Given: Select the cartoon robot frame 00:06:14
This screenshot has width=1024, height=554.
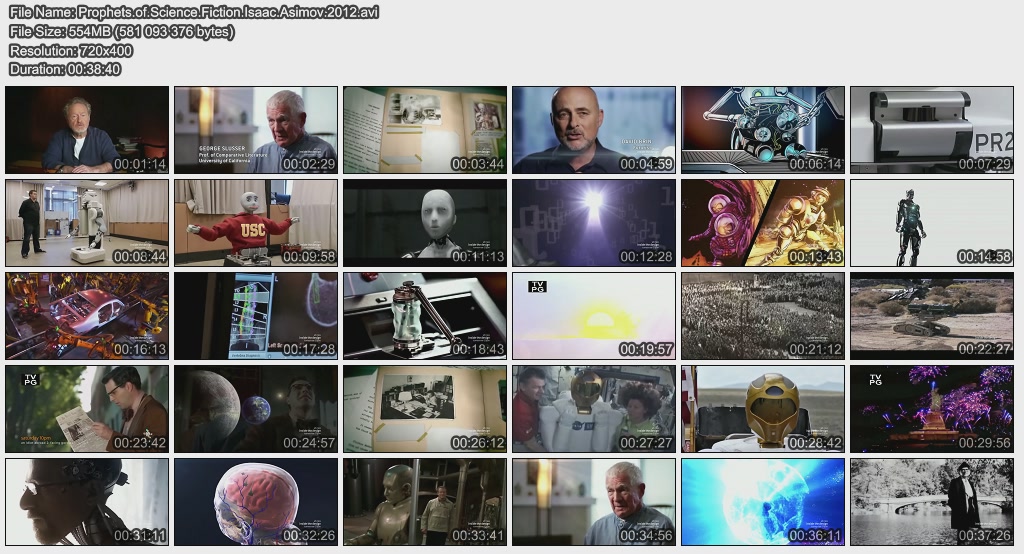Looking at the screenshot, I should (763, 130).
